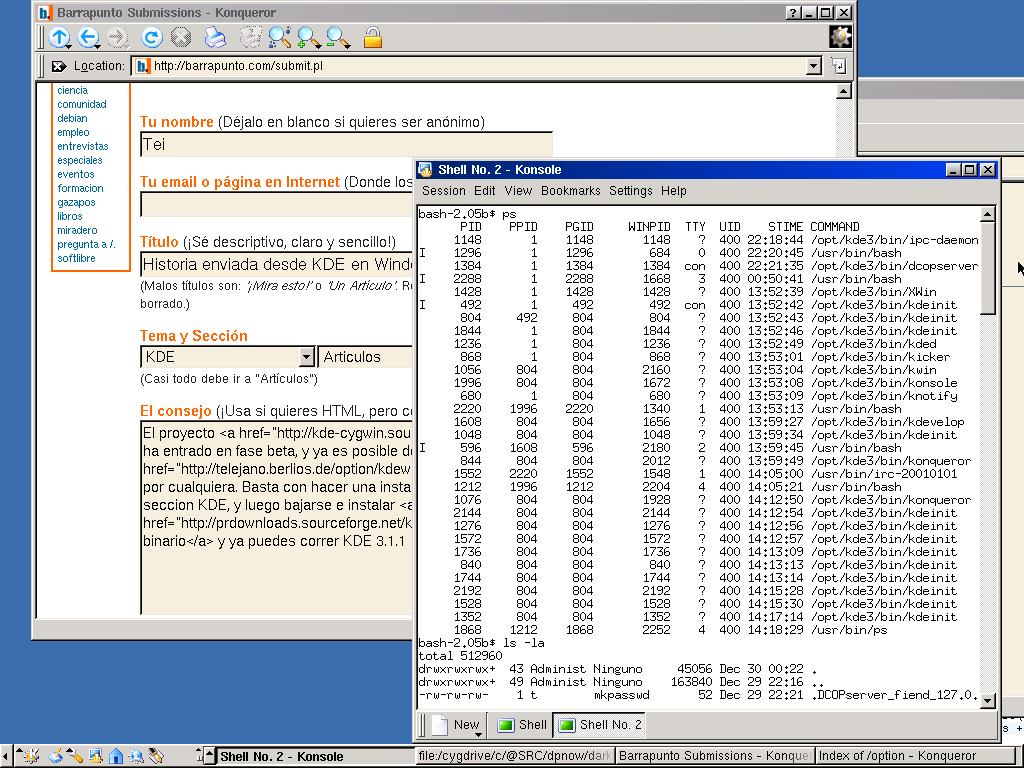The image size is (1024, 768).
Task: Activate Barrapunto Submissions taskbar button
Action: pos(714,756)
